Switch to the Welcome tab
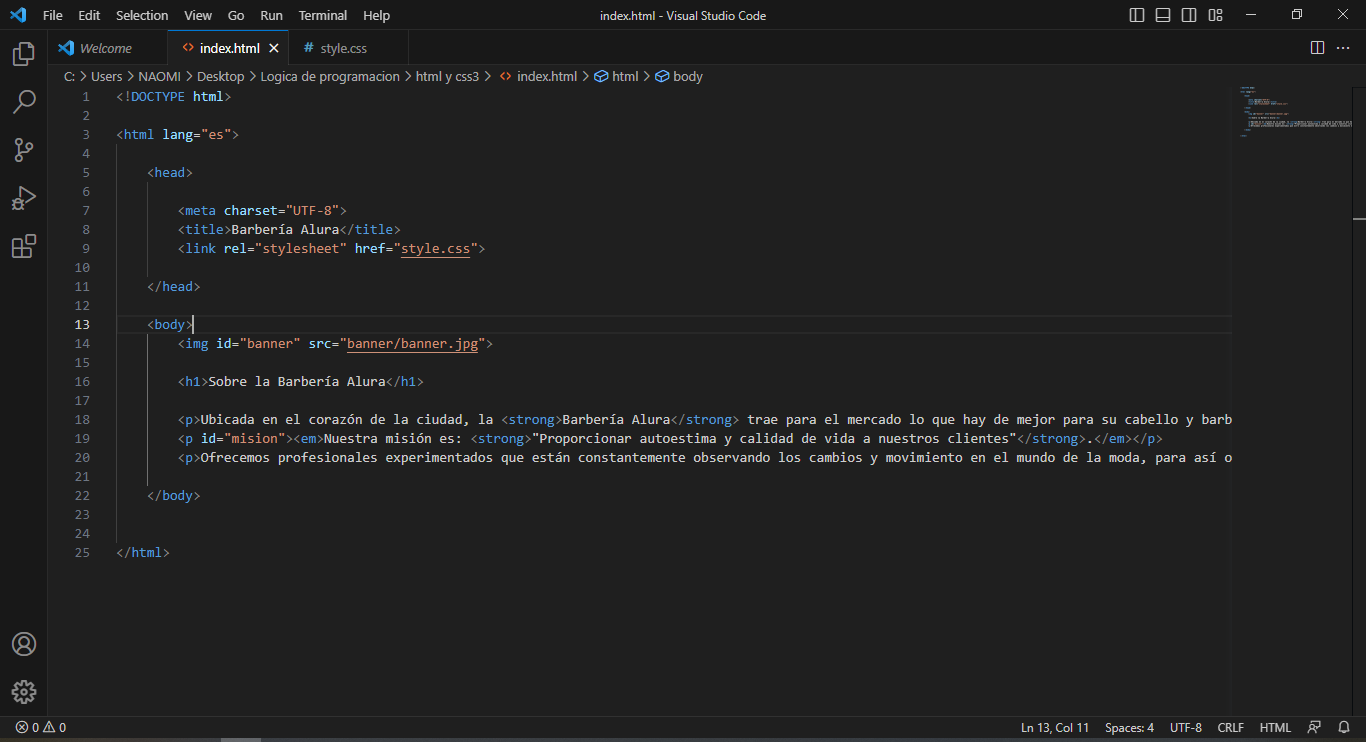Viewport: 1366px width, 742px height. (x=108, y=48)
